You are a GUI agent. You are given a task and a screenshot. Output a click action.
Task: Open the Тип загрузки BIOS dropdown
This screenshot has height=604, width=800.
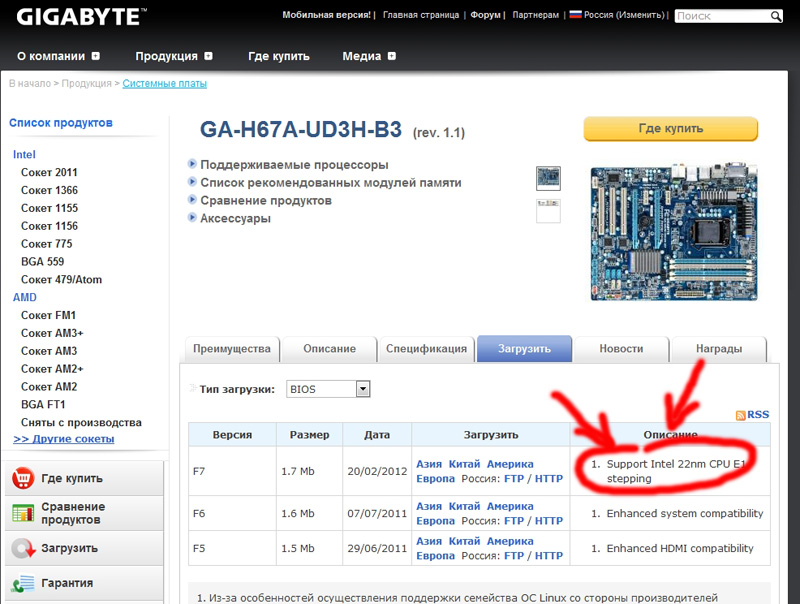[x=328, y=389]
